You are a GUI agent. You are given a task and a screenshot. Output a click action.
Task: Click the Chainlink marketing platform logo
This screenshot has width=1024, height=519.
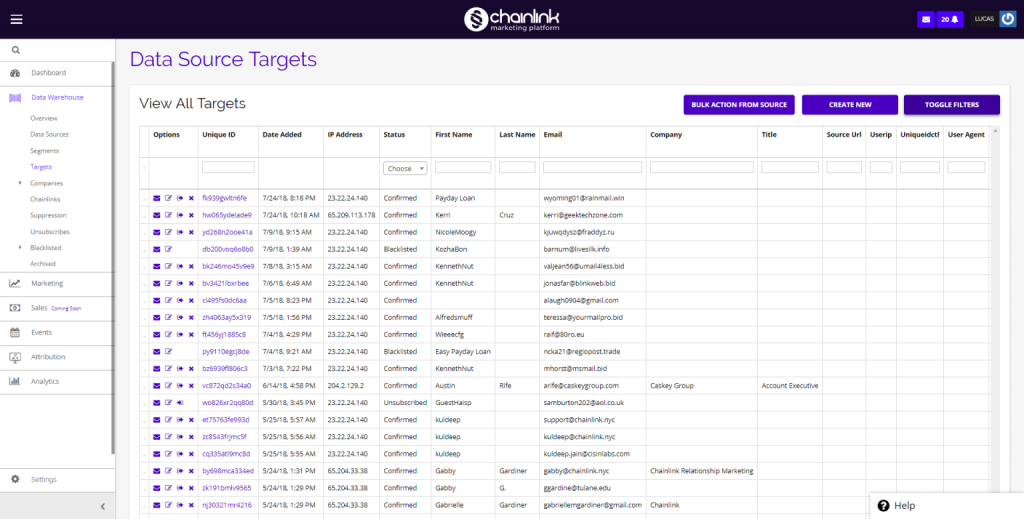[511, 19]
